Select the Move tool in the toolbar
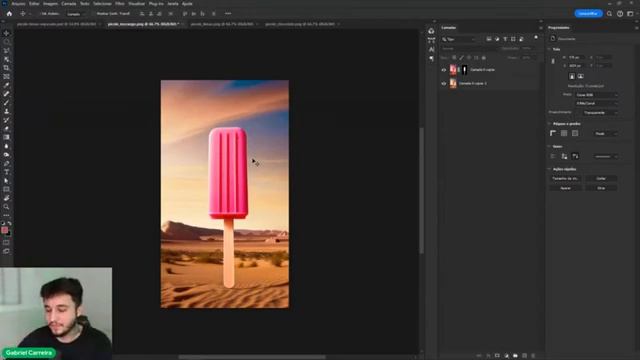 tap(6, 33)
